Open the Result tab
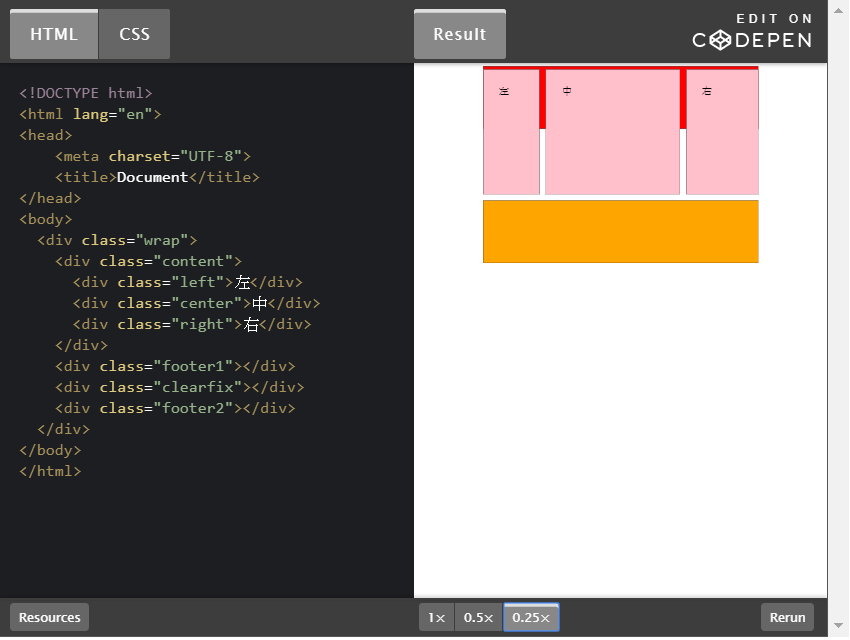This screenshot has height=640, width=850. click(460, 34)
